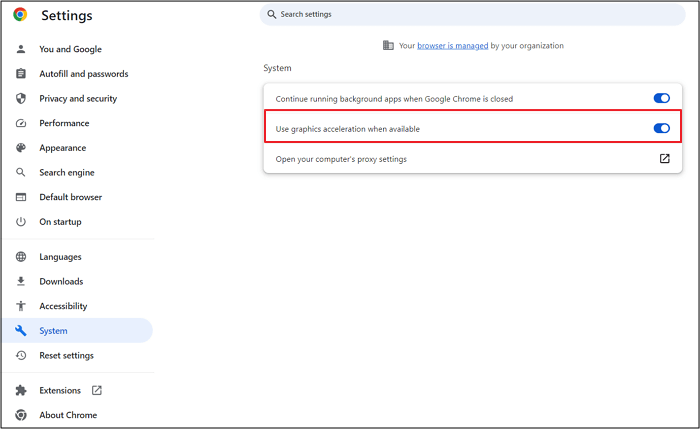700x429 pixels.
Task: Click the Downloads arrow icon
Action: click(20, 281)
